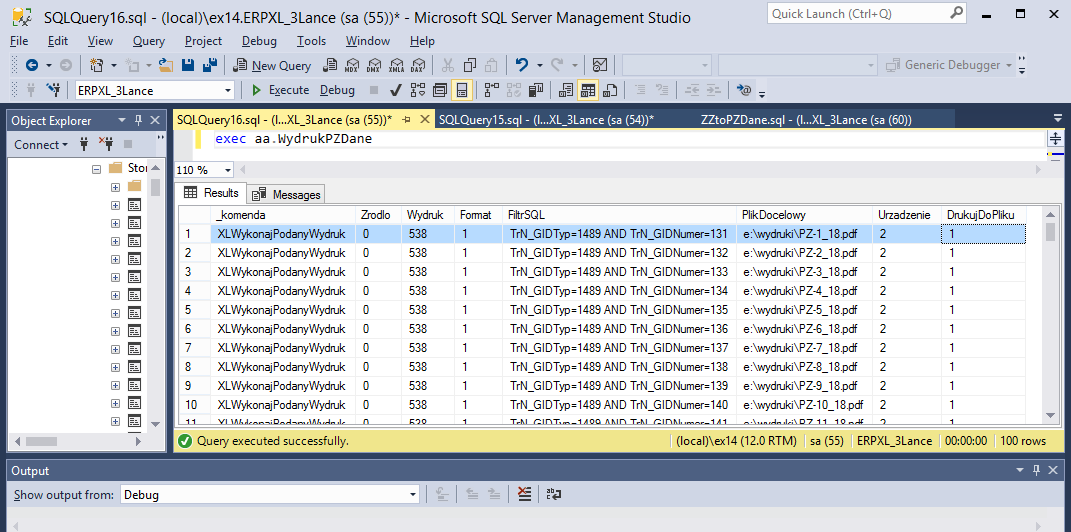Open the Query menu
Screen dimensions: 1071x532
[148, 41]
